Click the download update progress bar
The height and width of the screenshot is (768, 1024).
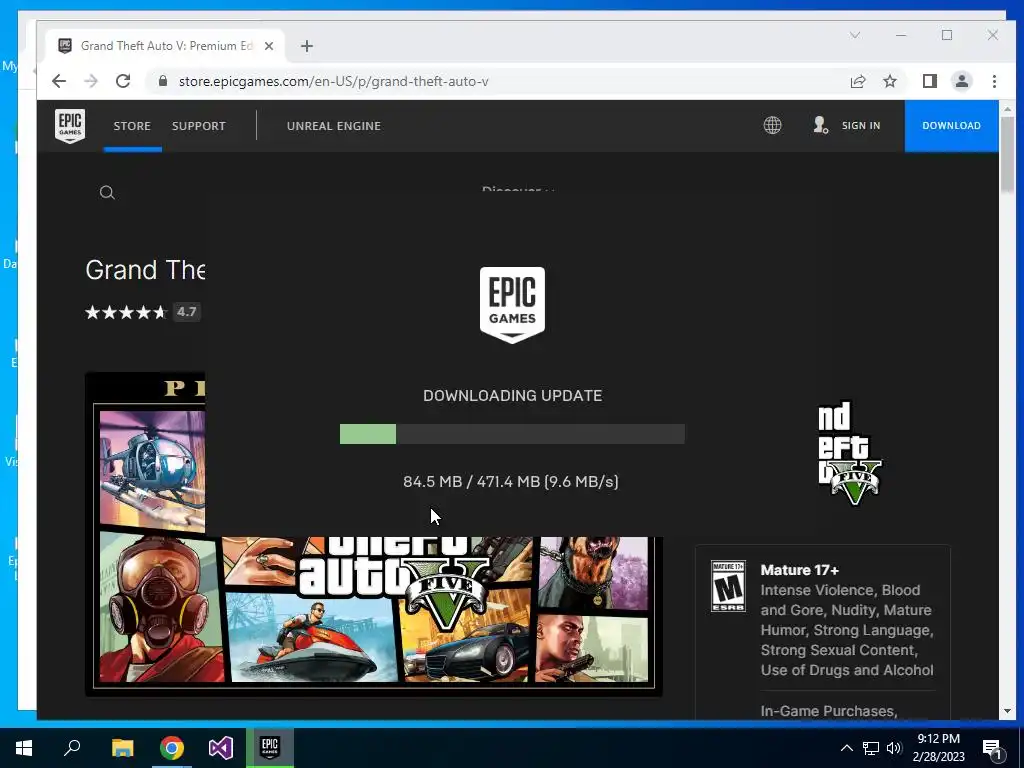tap(512, 434)
